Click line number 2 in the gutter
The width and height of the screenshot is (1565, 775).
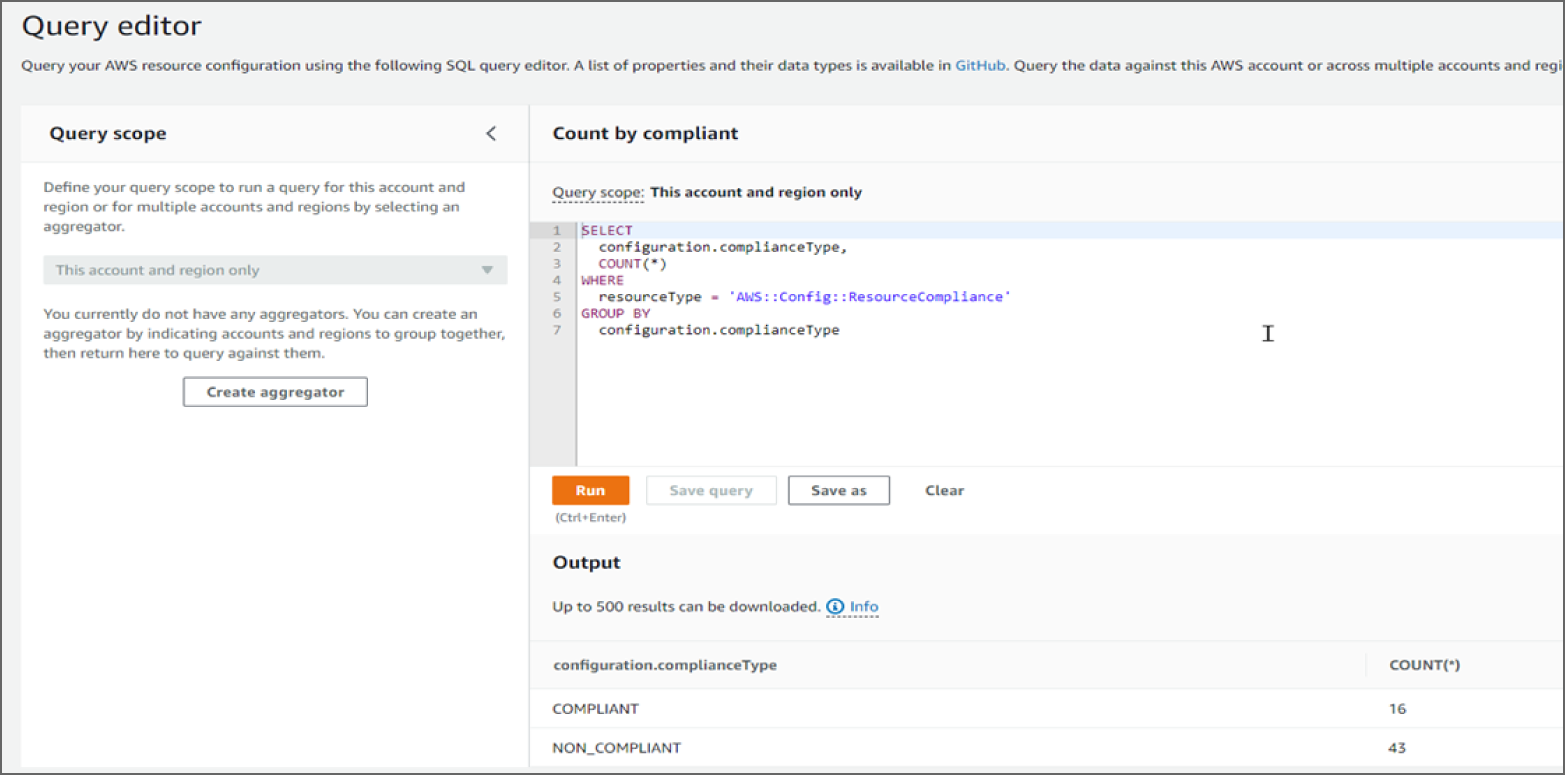(x=557, y=247)
